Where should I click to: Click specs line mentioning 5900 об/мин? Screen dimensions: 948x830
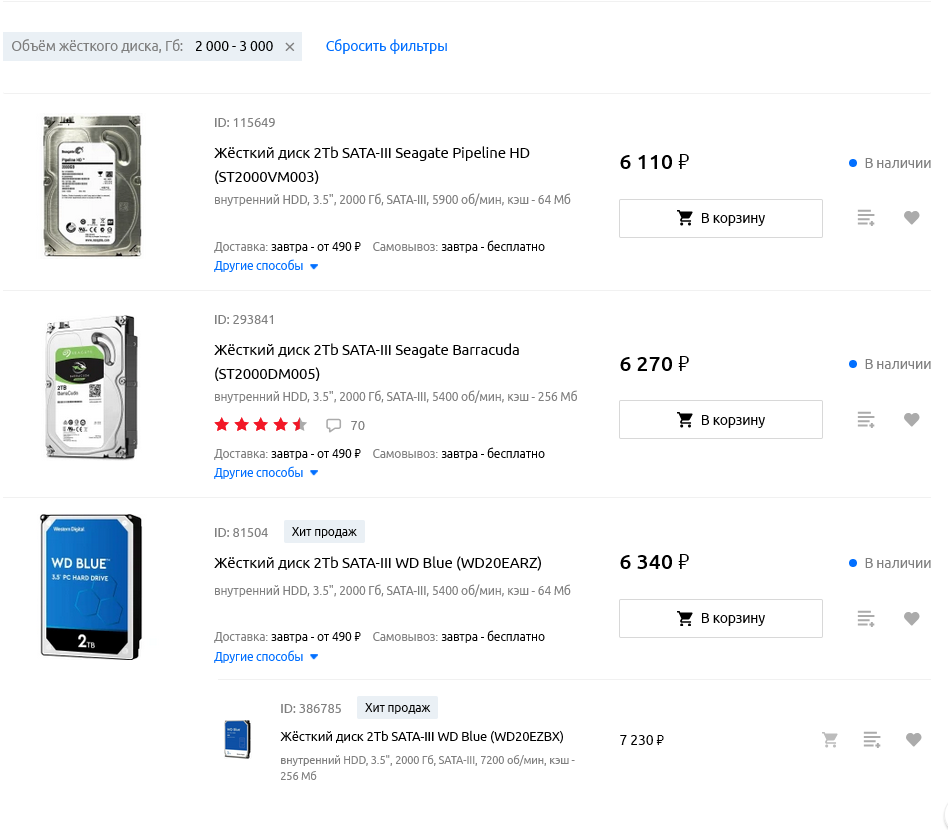coord(392,199)
